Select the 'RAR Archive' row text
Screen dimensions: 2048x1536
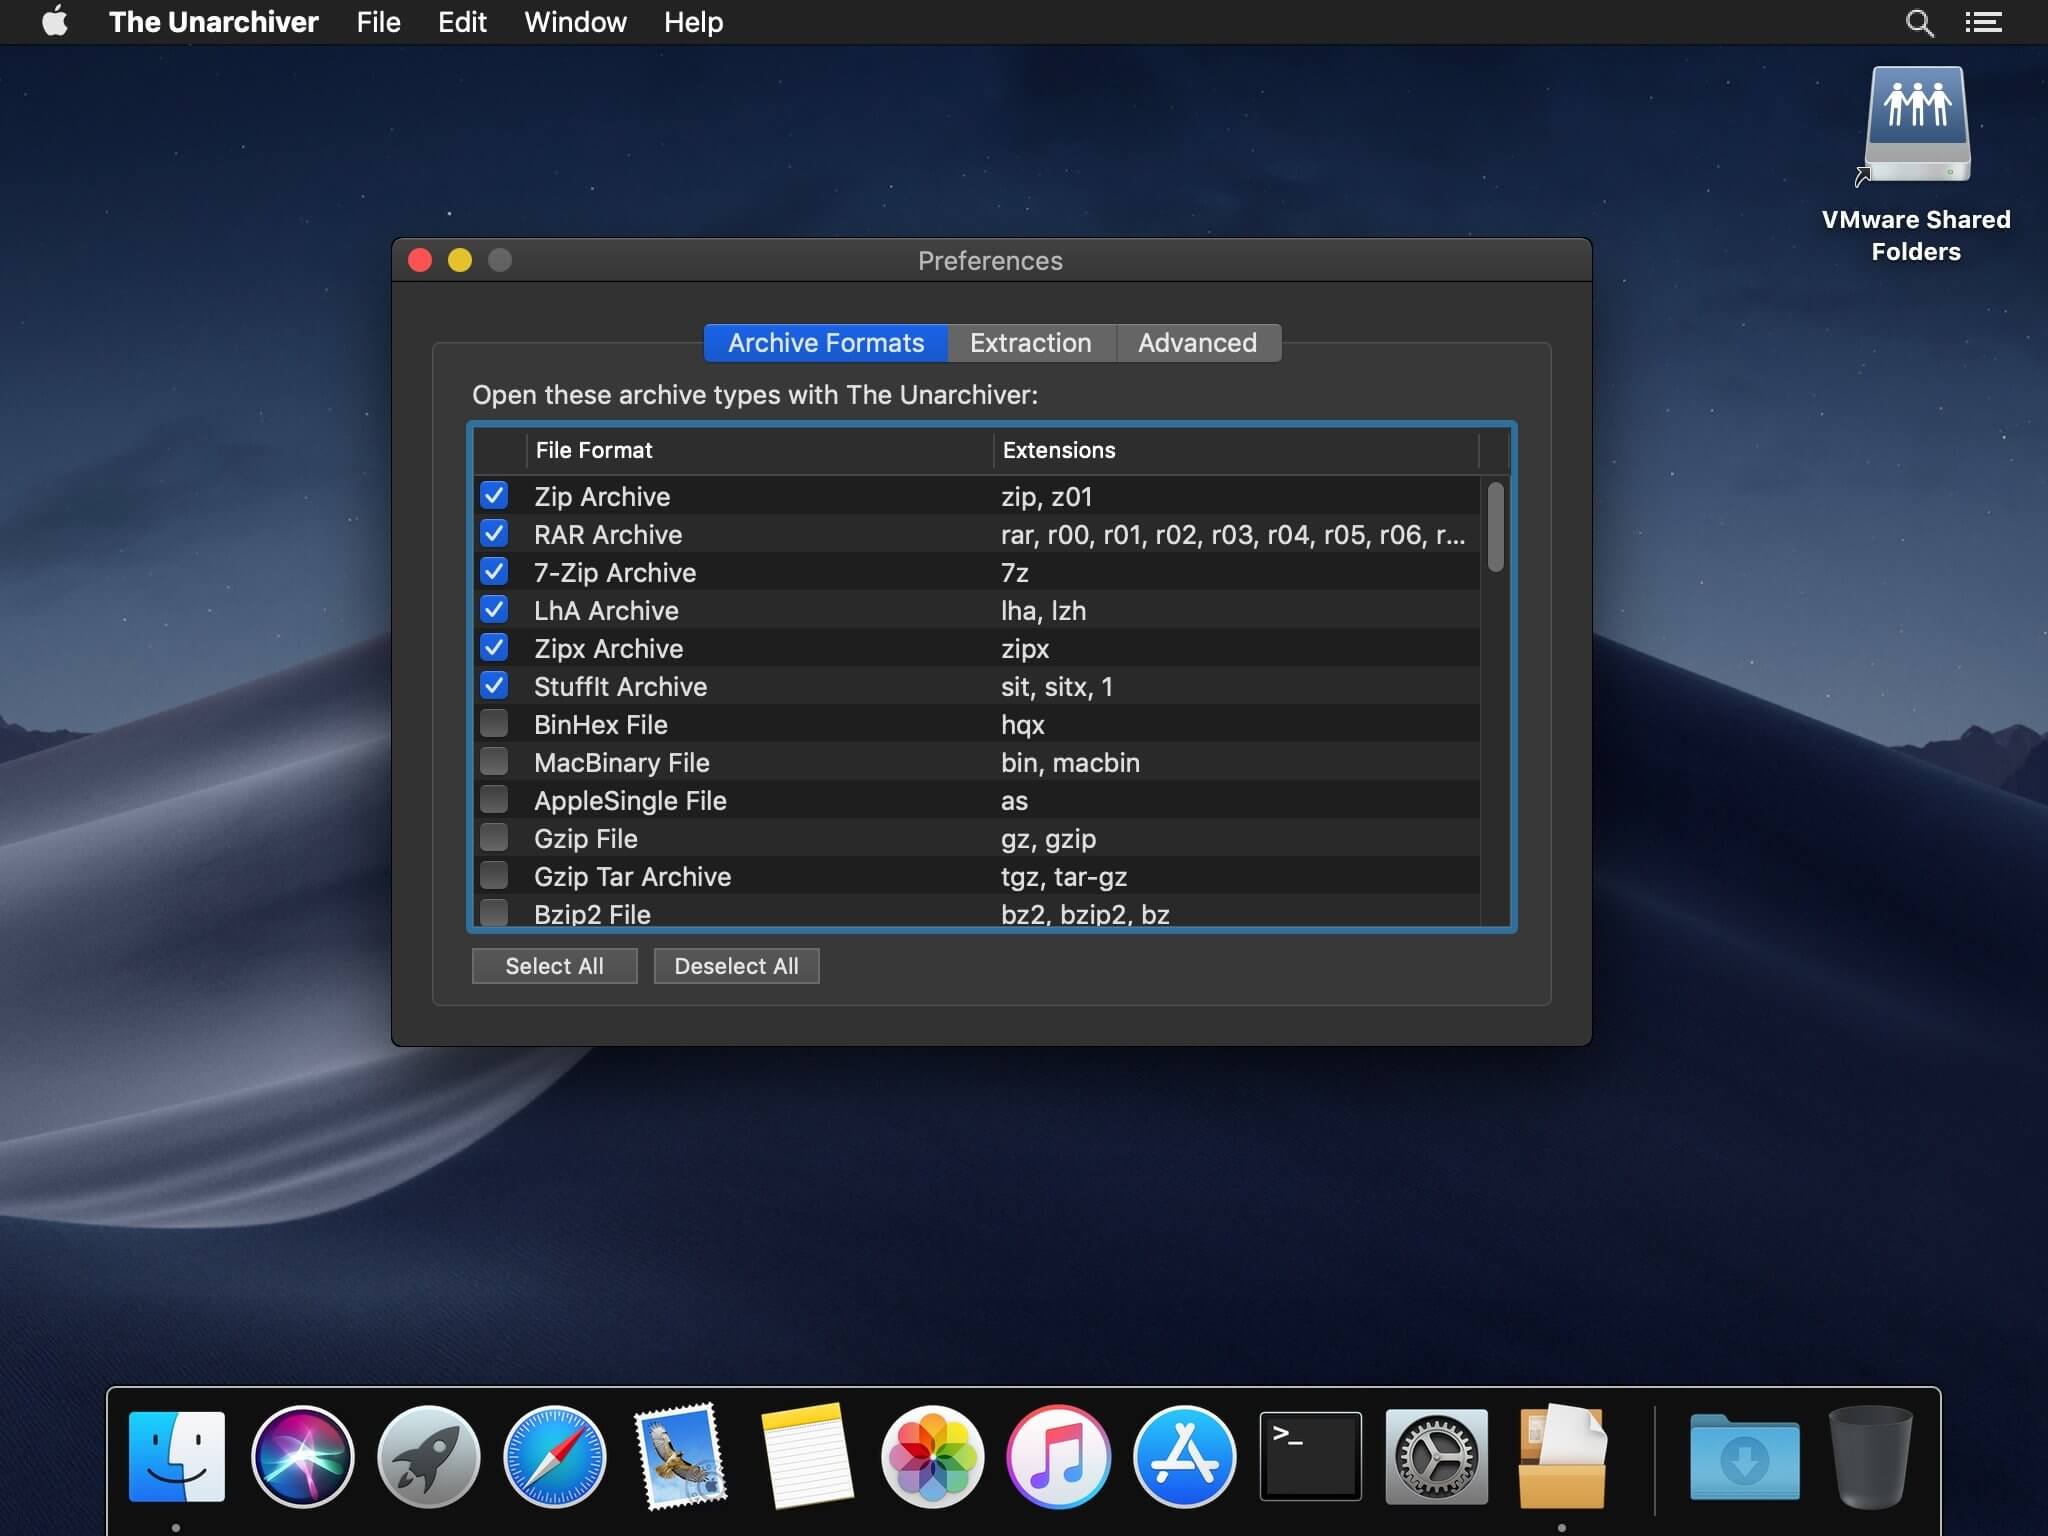[x=608, y=534]
